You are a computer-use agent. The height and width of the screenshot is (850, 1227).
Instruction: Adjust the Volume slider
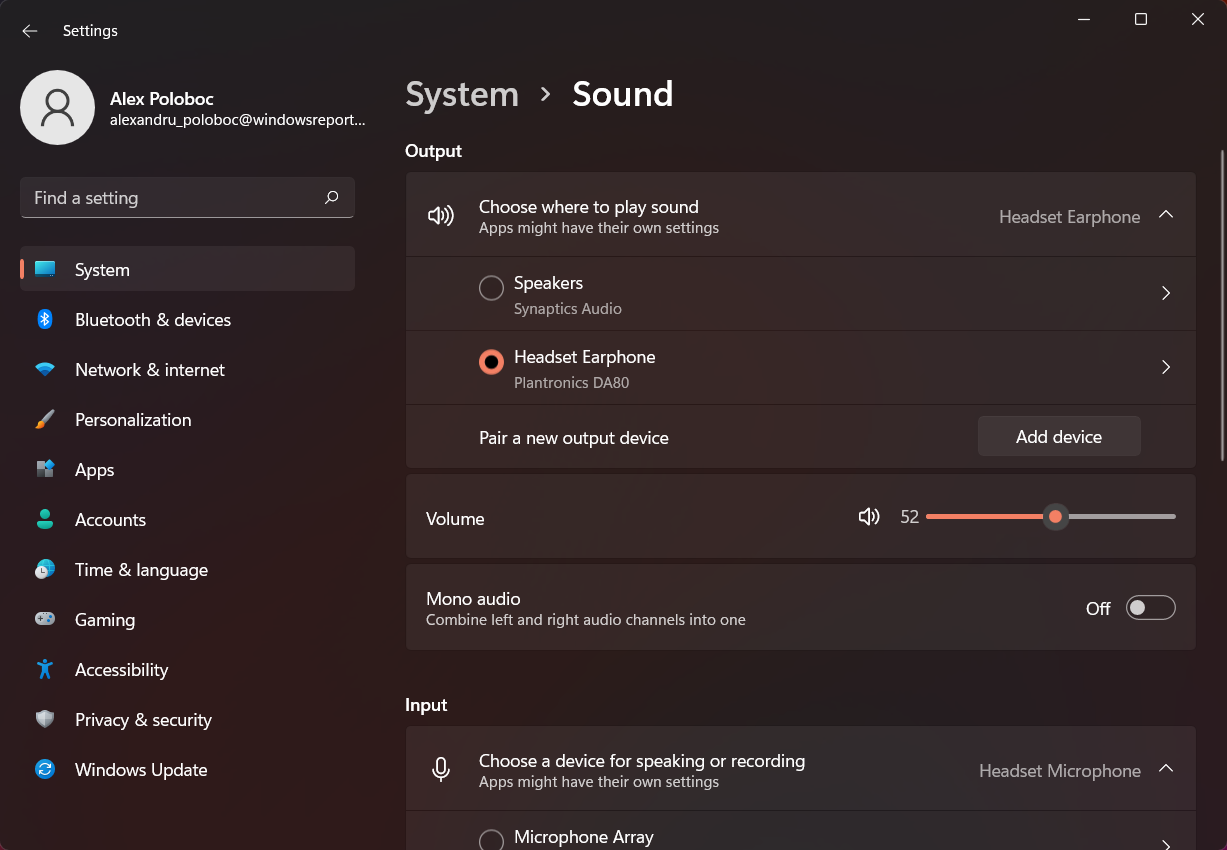pyautogui.click(x=1055, y=516)
